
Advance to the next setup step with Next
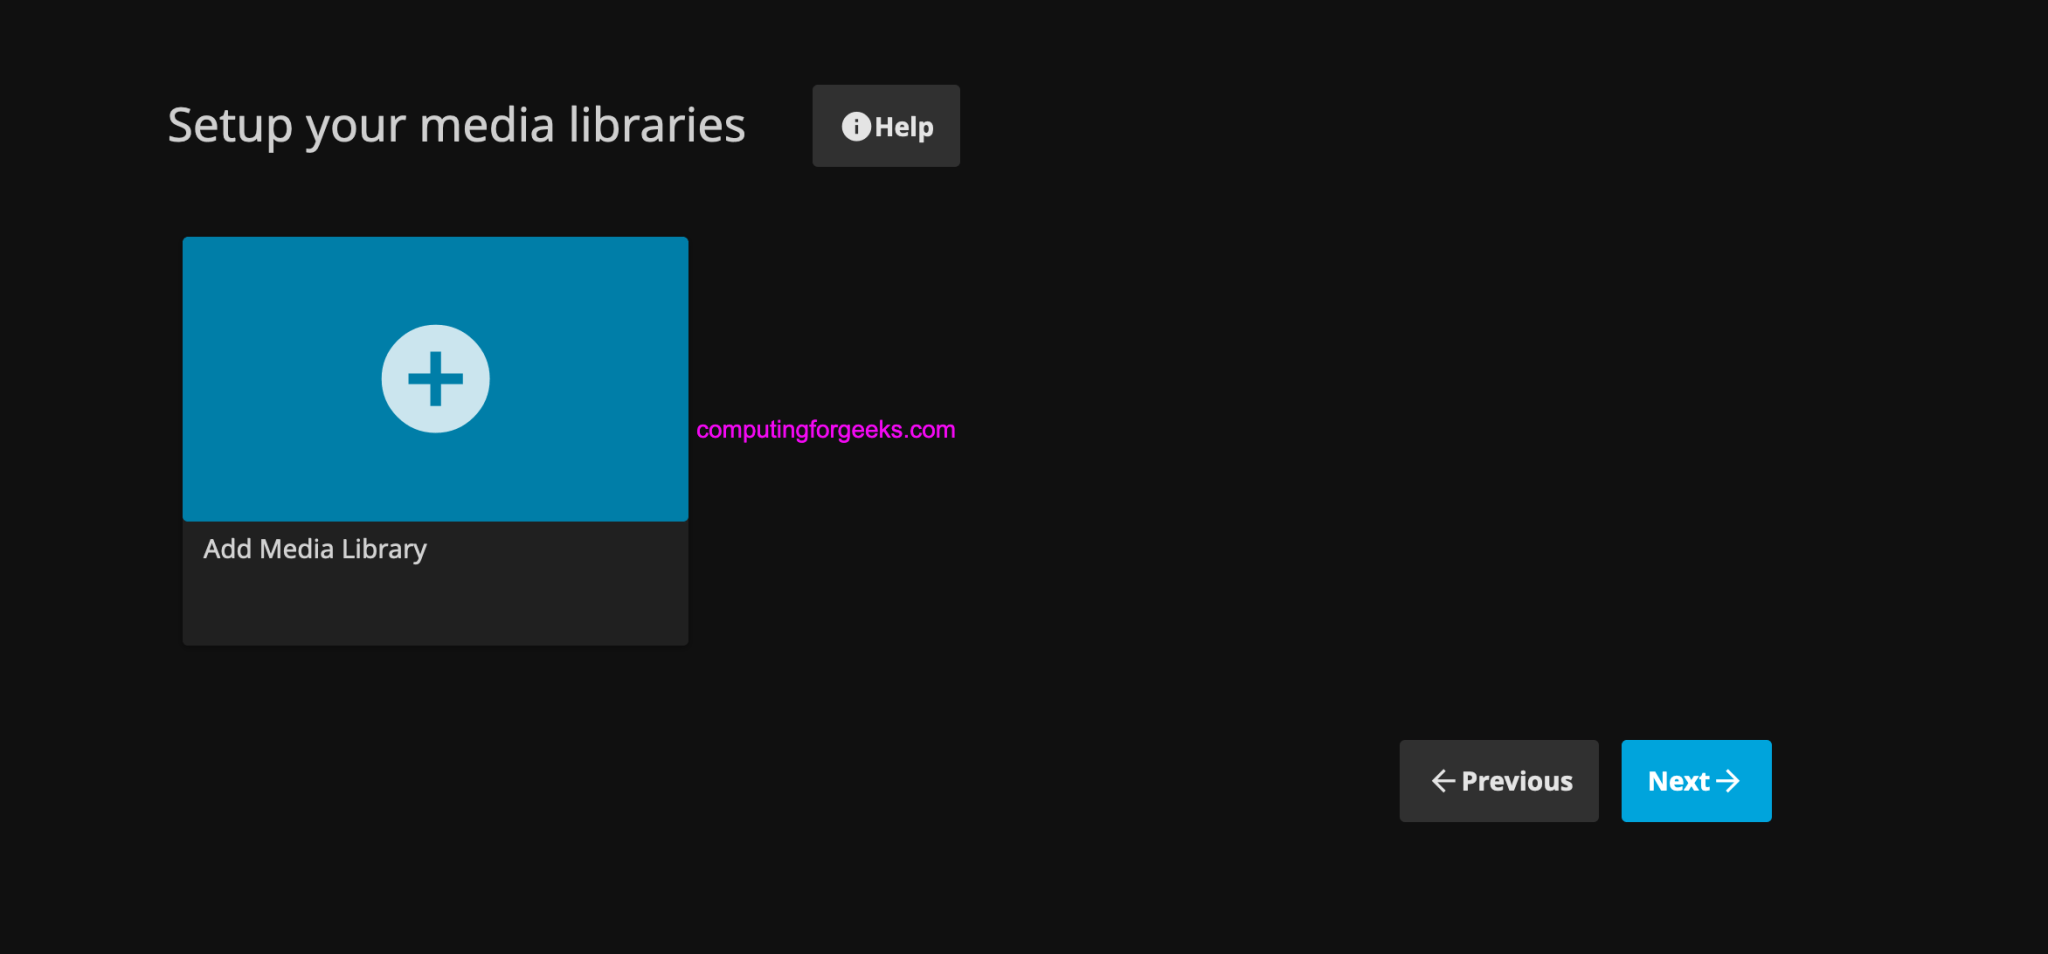pyautogui.click(x=1695, y=781)
